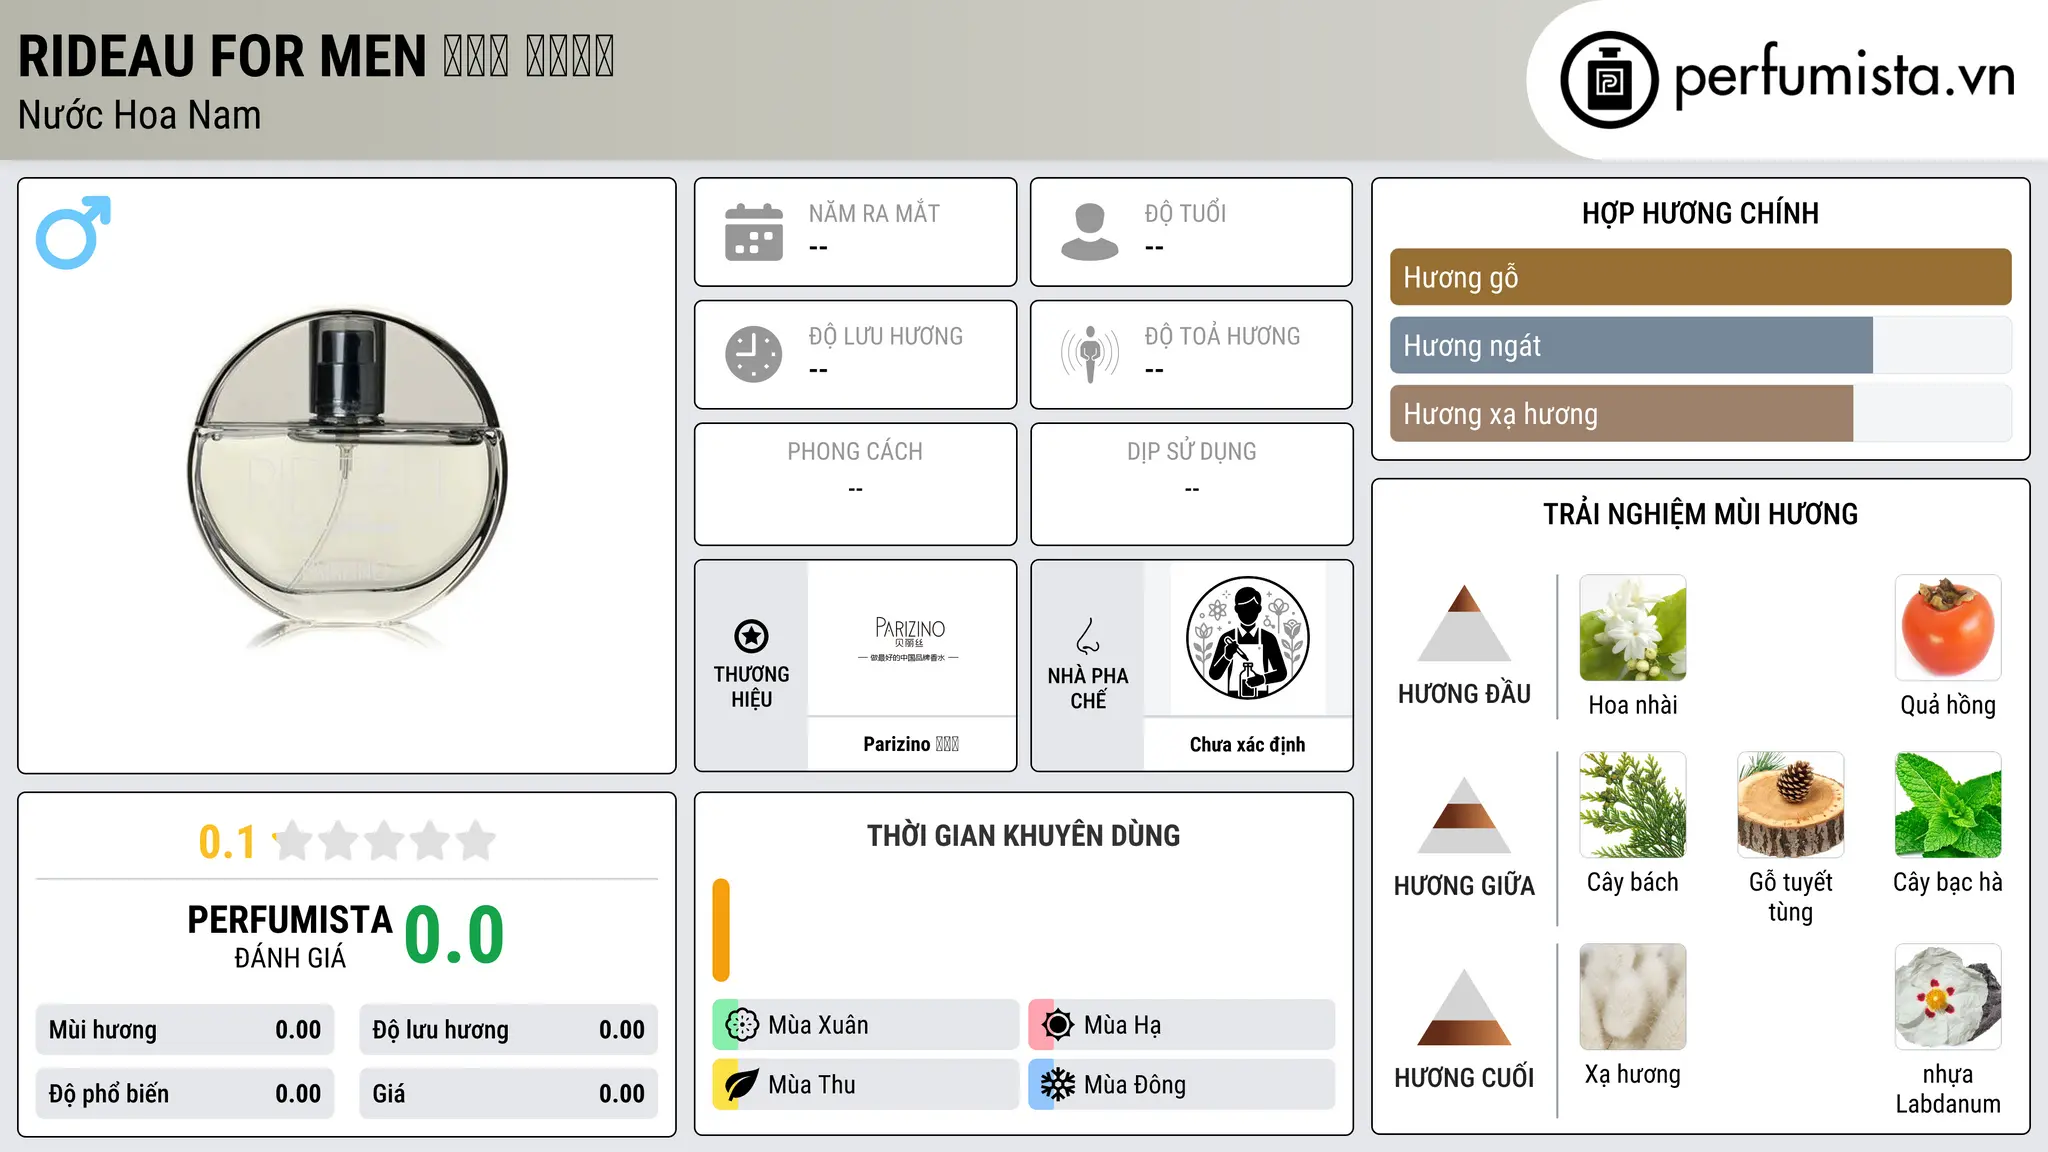Click the Mùi hương score row
The image size is (2048, 1152).
point(185,1030)
